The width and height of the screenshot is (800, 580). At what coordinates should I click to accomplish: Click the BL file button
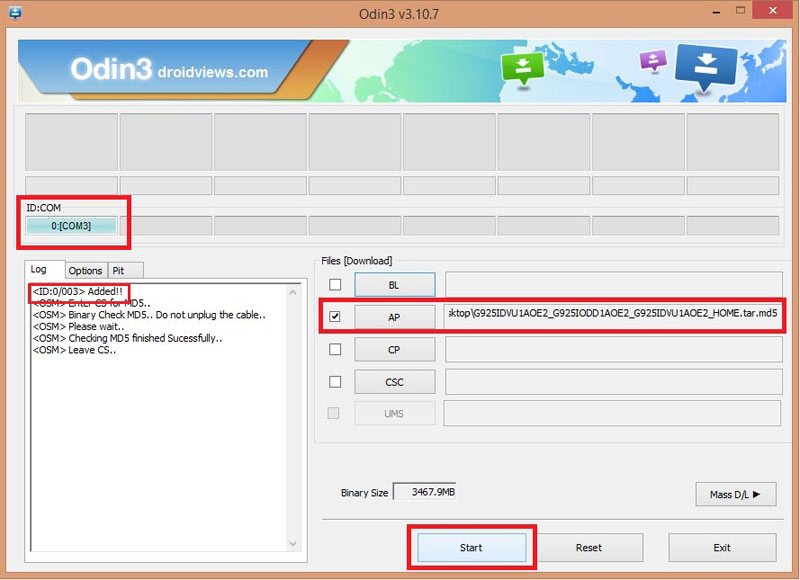point(395,285)
